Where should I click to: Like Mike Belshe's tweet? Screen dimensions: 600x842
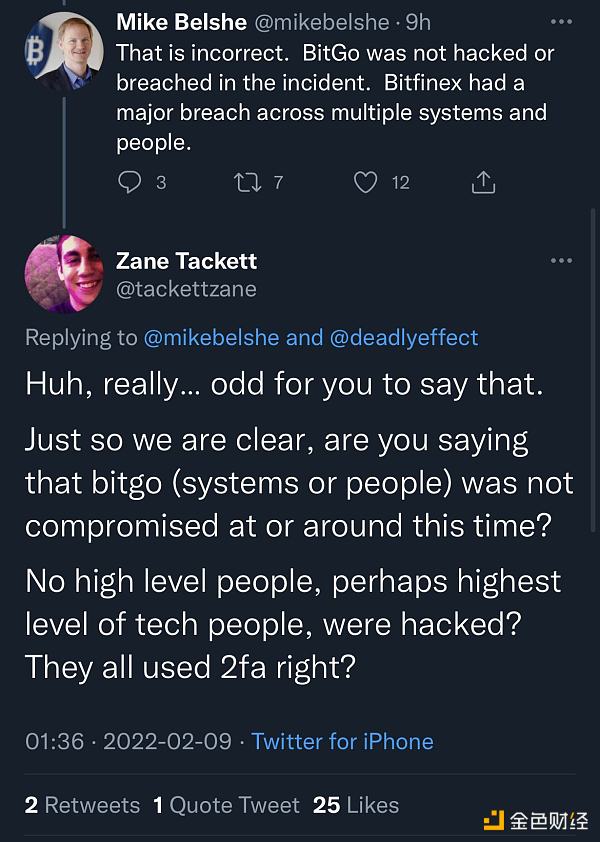click(x=367, y=182)
